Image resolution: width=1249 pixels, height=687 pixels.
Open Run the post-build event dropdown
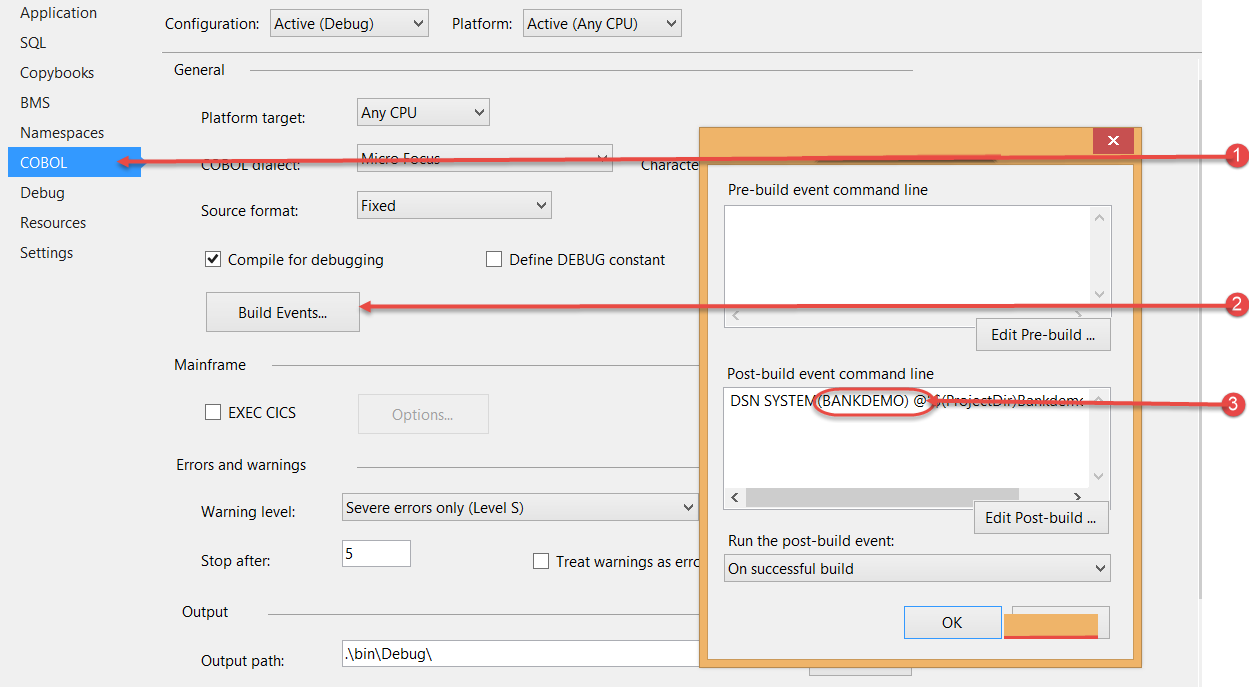coord(917,569)
